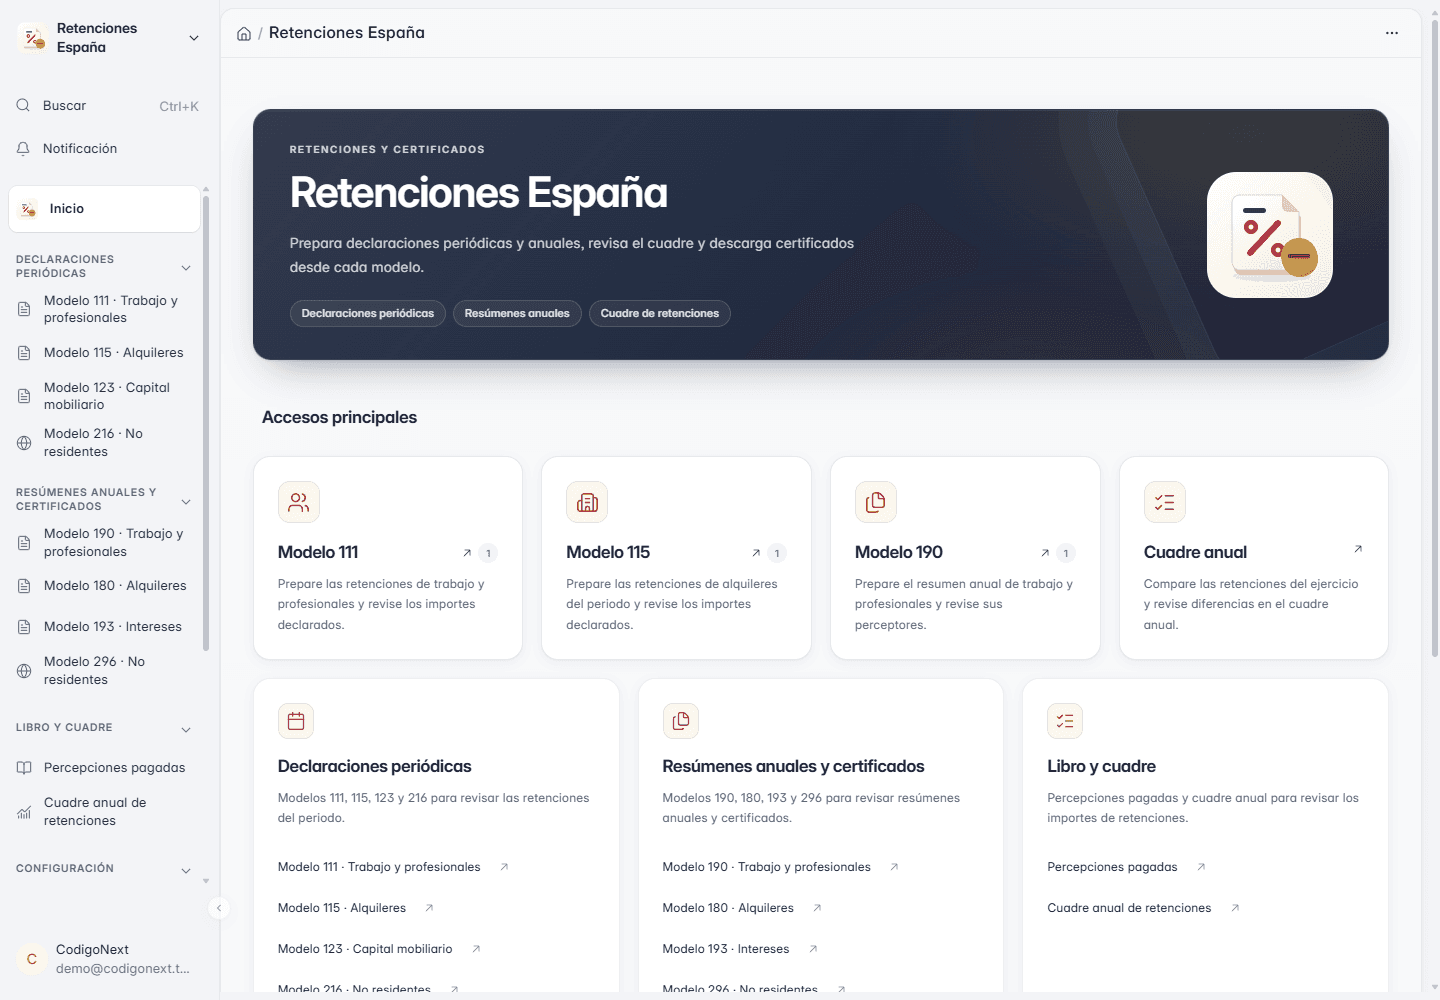1440x1000 pixels.
Task: Click the Retenciones España hero logo image
Action: pos(1270,235)
